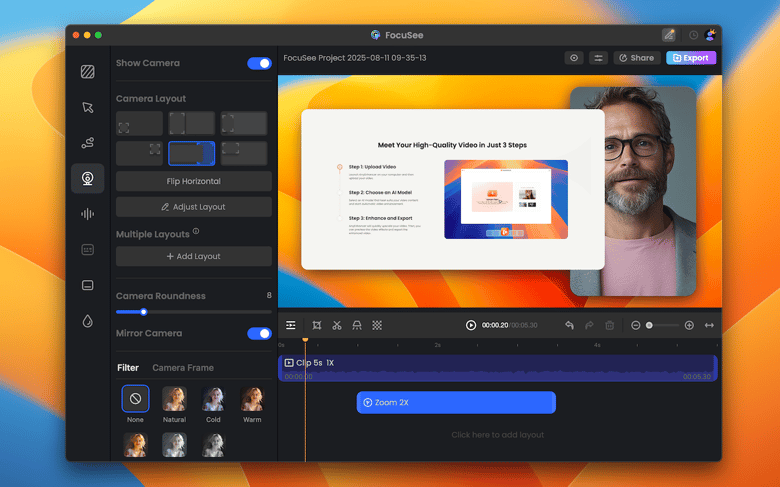Viewport: 780px width, 487px height.
Task: Select the camera webcam sidebar icon
Action: coord(88,178)
